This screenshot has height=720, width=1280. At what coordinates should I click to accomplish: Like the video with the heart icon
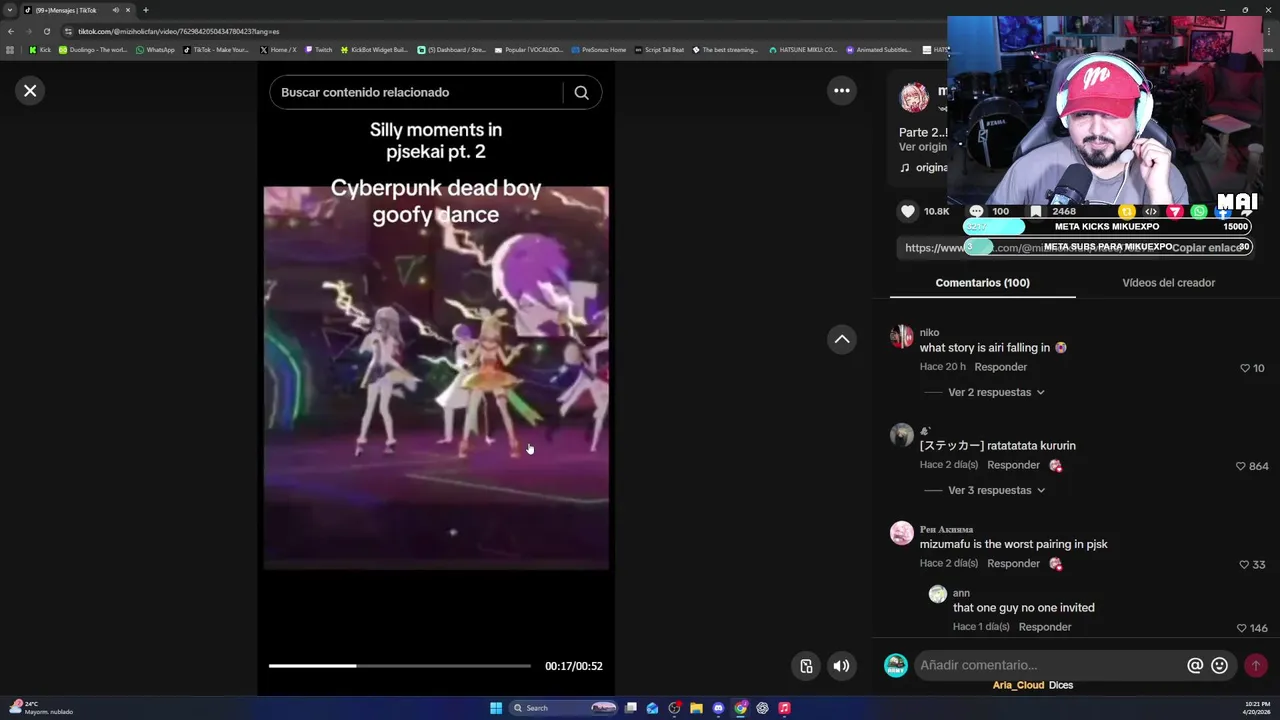(908, 211)
